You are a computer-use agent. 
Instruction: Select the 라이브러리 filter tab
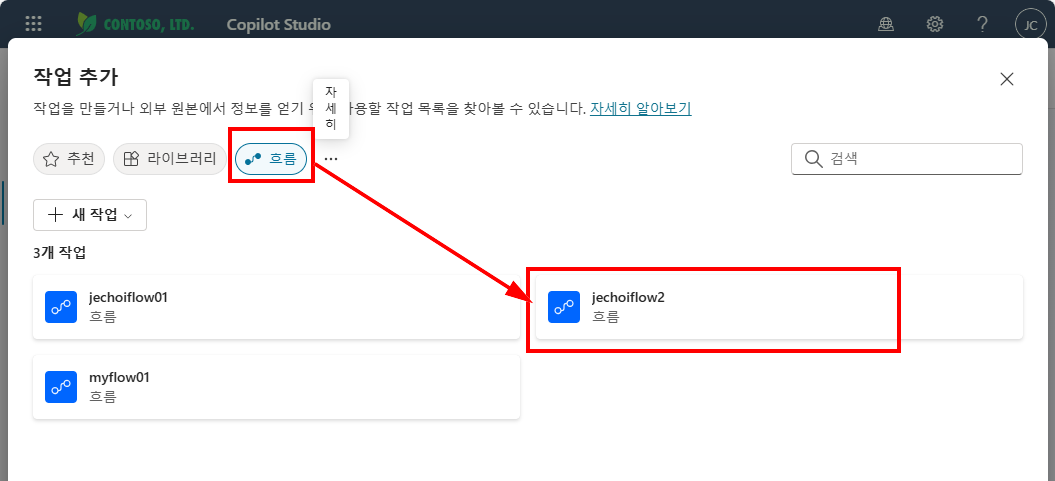(170, 159)
